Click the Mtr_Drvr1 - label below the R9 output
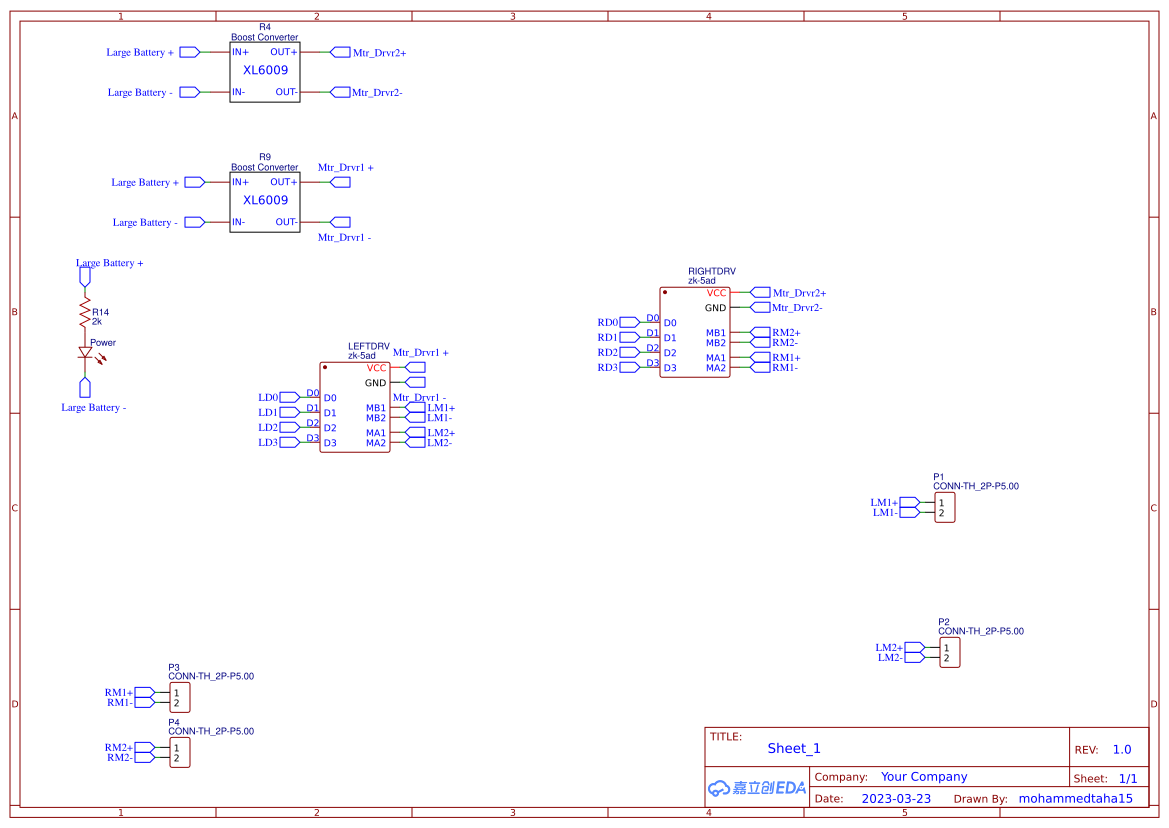 coord(344,238)
